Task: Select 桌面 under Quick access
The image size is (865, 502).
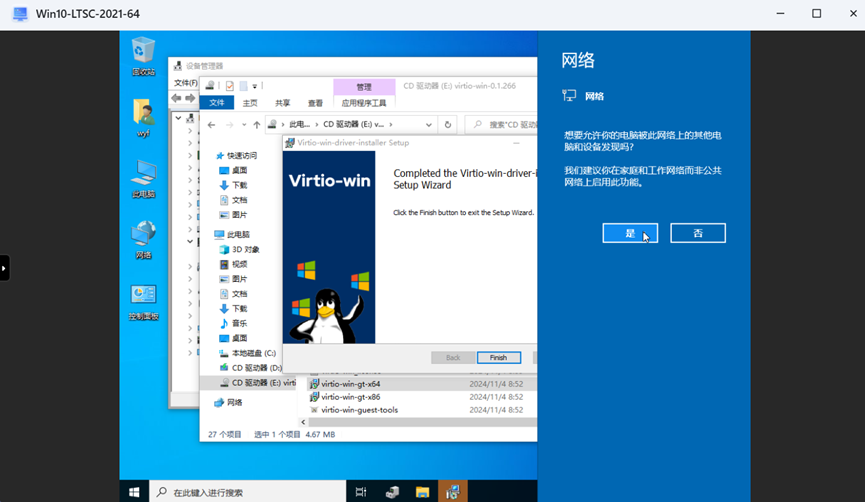Action: (233, 170)
